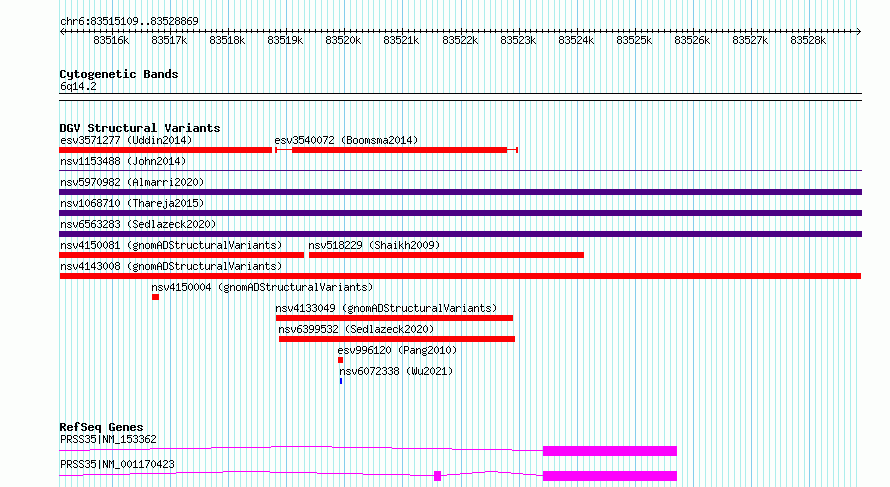The image size is (890, 487).
Task: Click the small blue nsv6072338 marker
Action: click(x=341, y=381)
